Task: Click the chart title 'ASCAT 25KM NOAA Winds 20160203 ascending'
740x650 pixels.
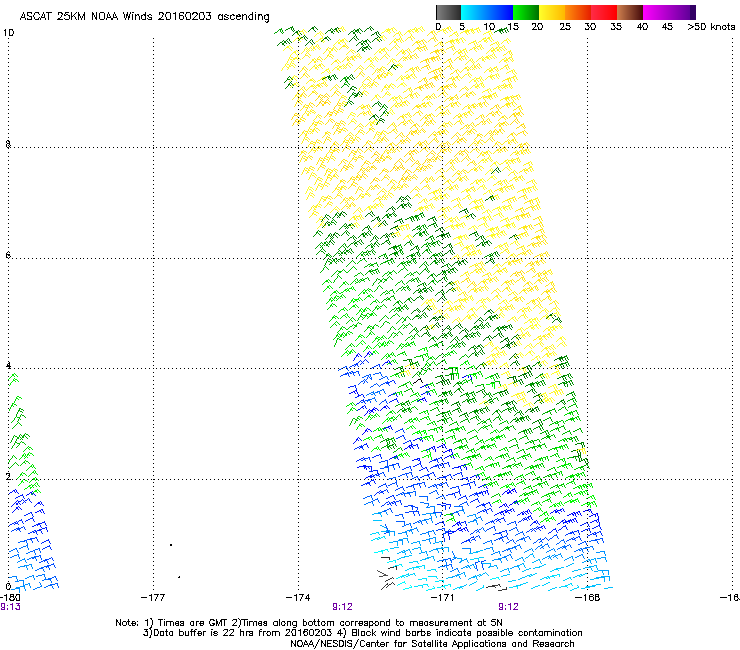Action: point(144,17)
